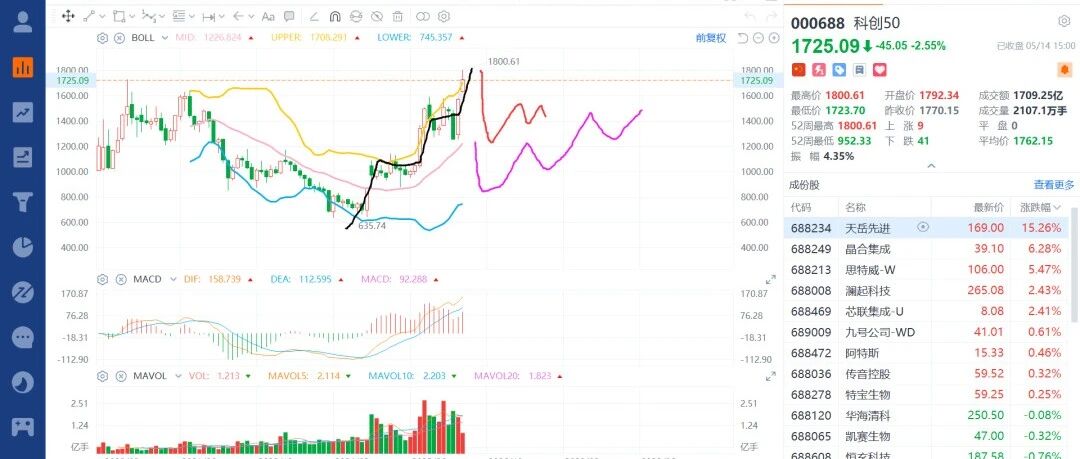This screenshot has height=459, width=1080.
Task: Click the hide drawings eye-slash icon
Action: click(x=377, y=16)
